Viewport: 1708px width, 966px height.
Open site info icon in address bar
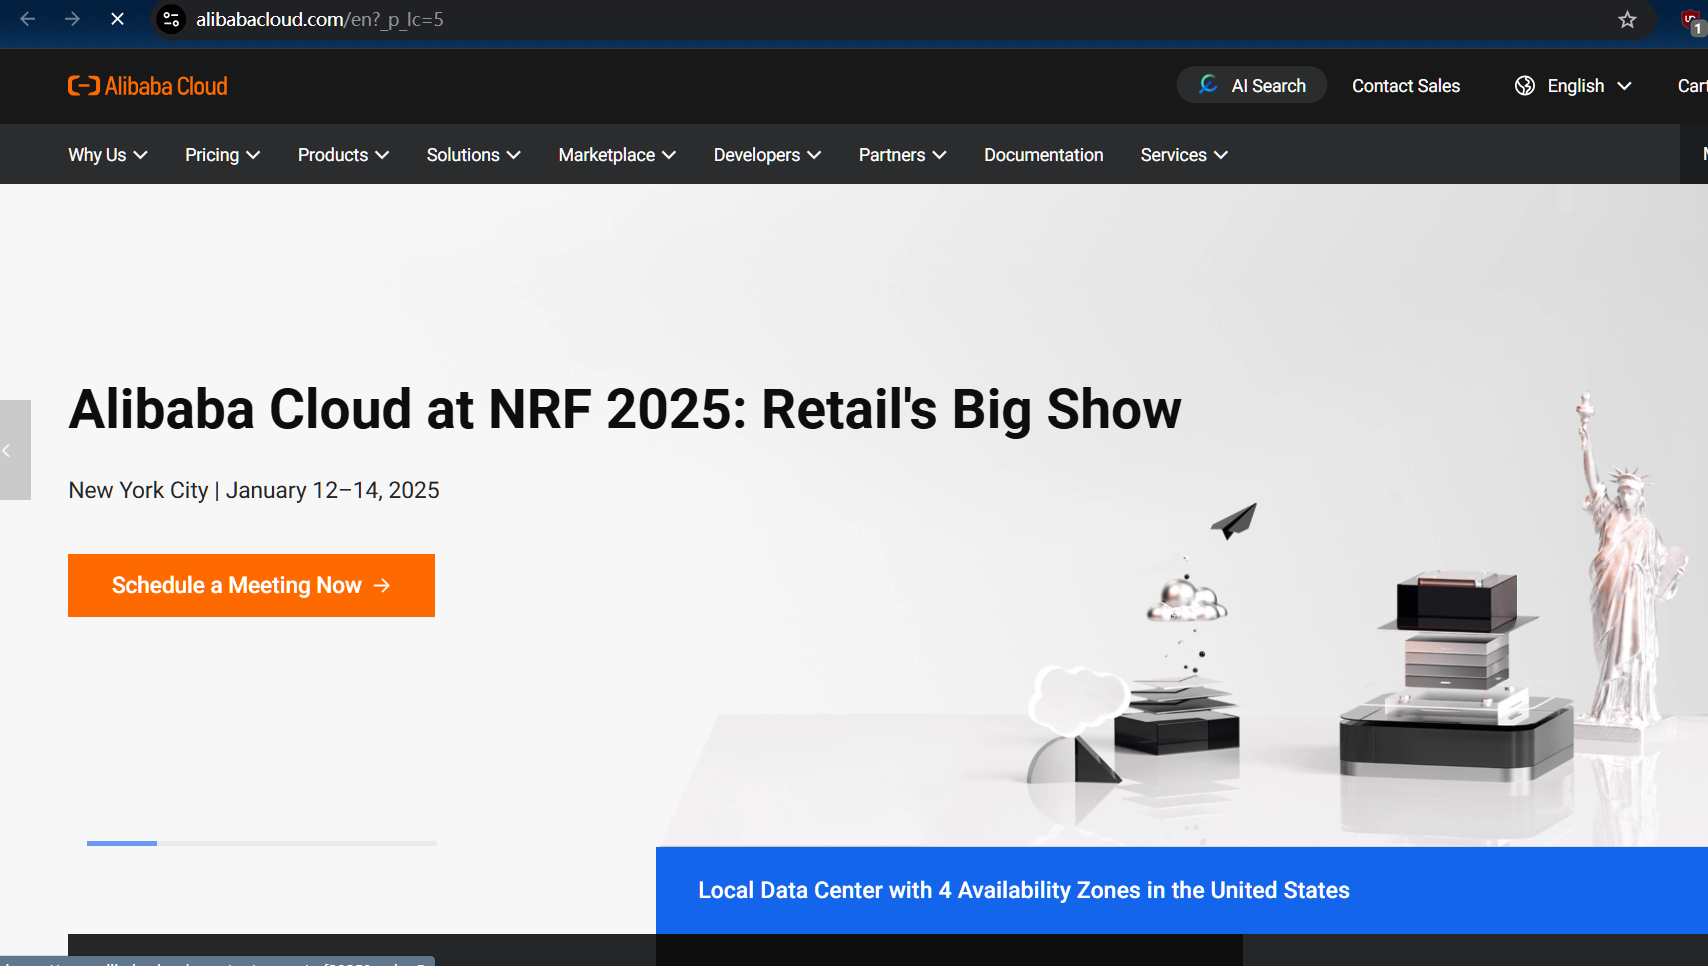(172, 19)
